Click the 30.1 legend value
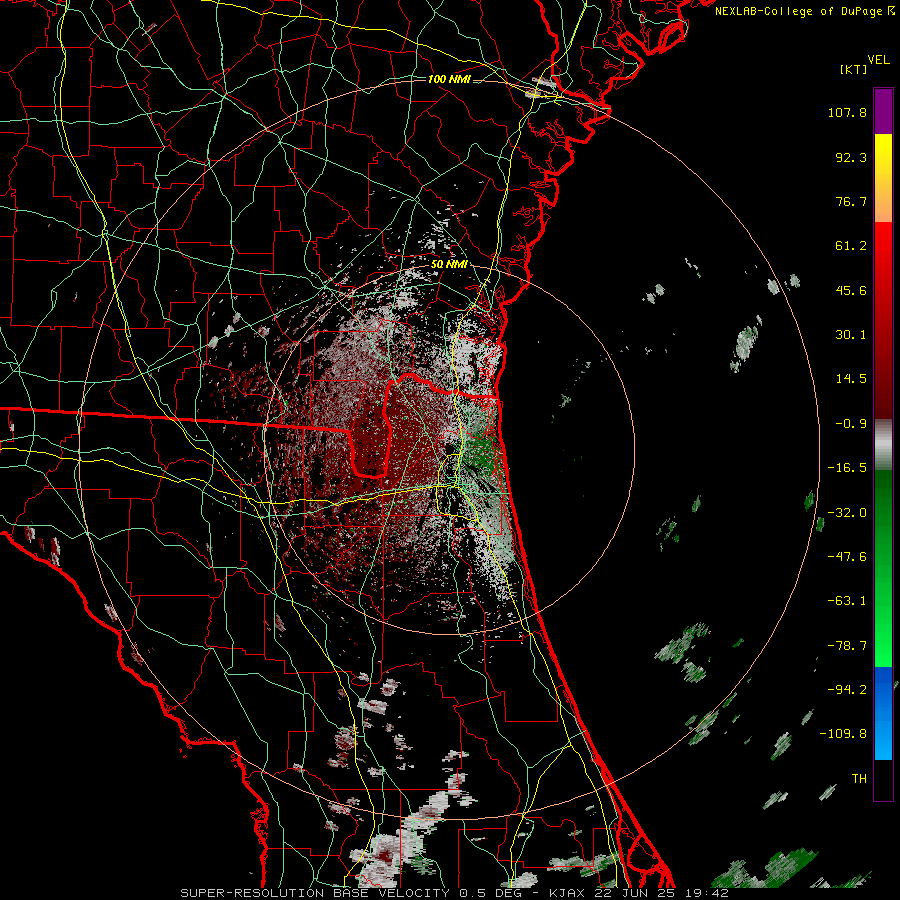Viewport: 900px width, 900px height. coord(851,335)
